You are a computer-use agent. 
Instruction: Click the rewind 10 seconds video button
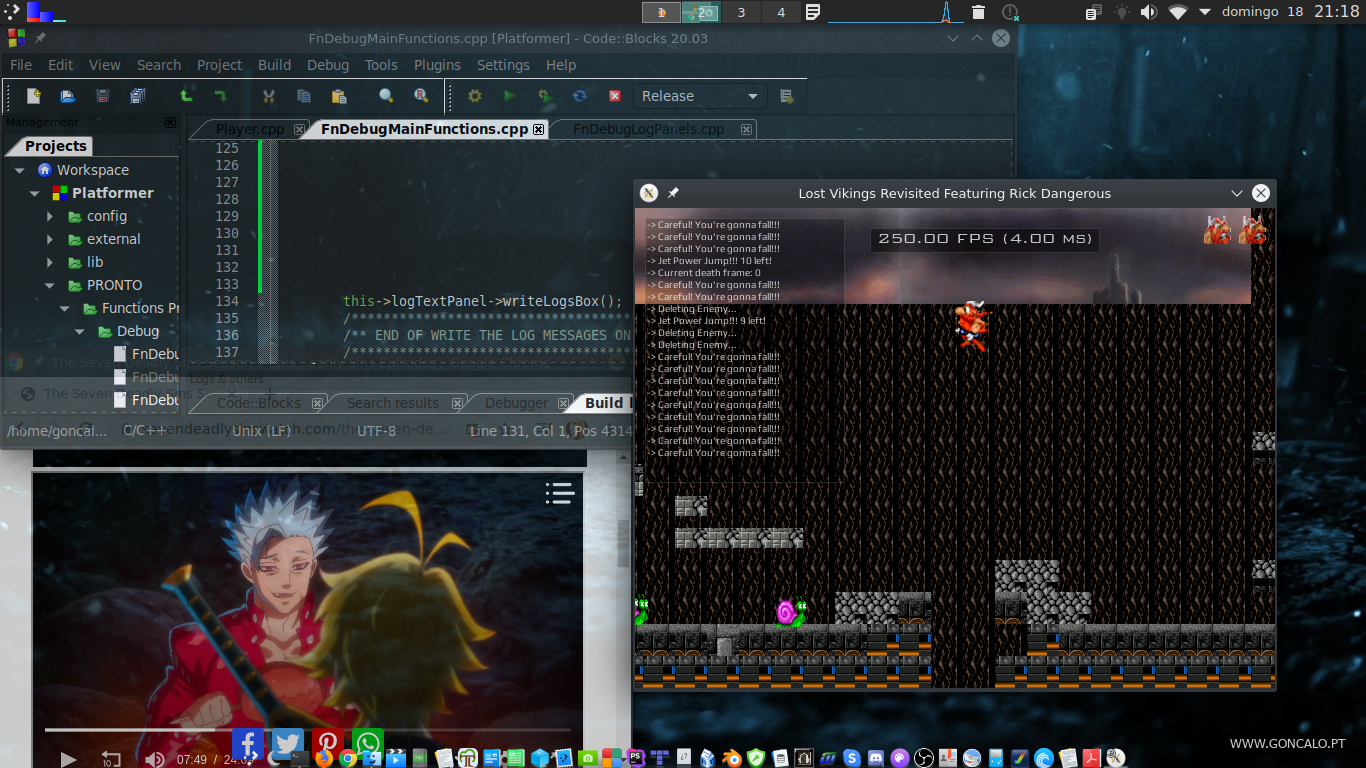(x=110, y=759)
